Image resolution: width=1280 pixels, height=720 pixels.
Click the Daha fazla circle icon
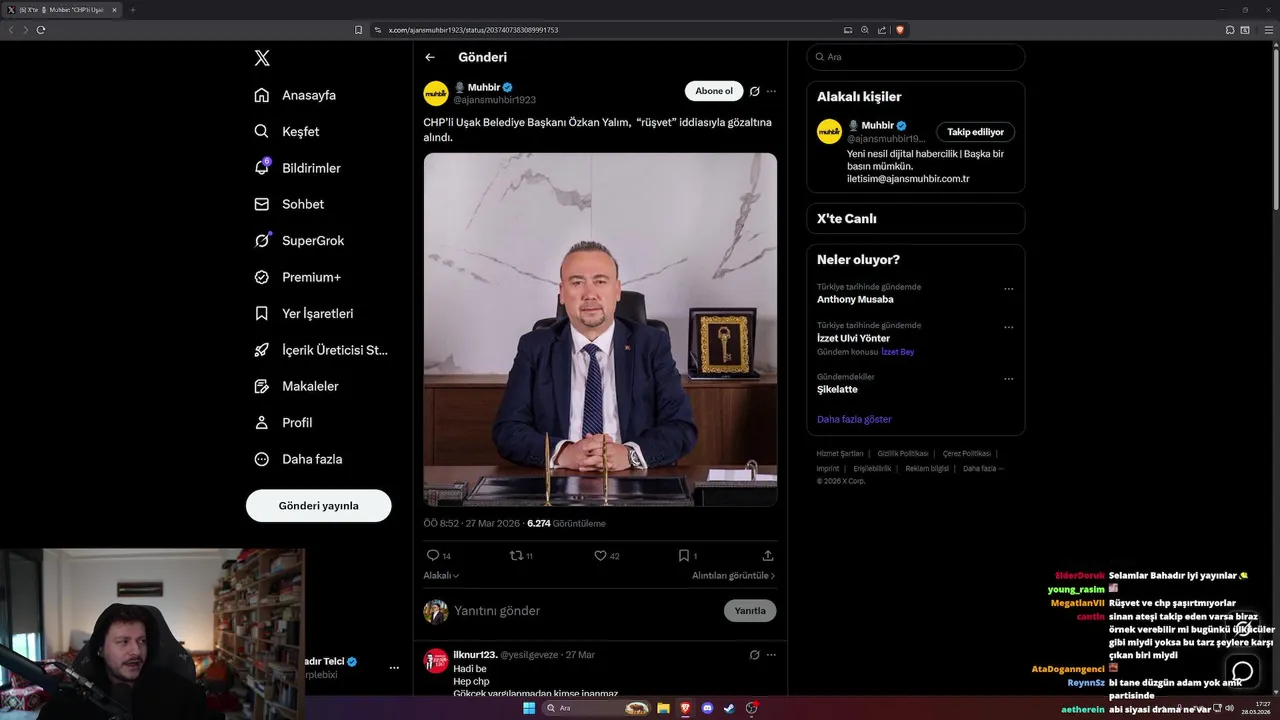click(x=262, y=459)
